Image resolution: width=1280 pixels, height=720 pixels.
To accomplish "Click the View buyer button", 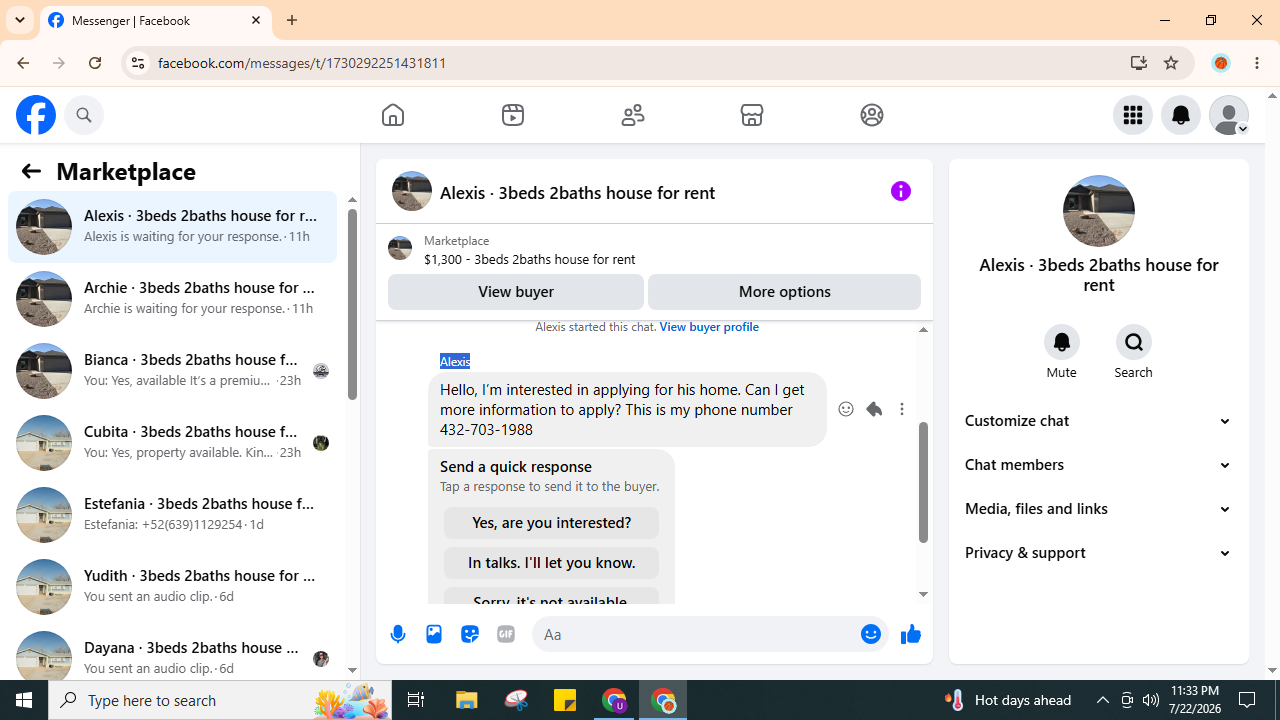I will (516, 292).
